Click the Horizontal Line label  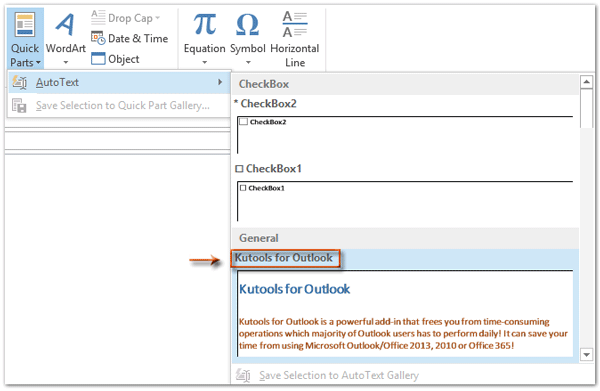(x=295, y=55)
